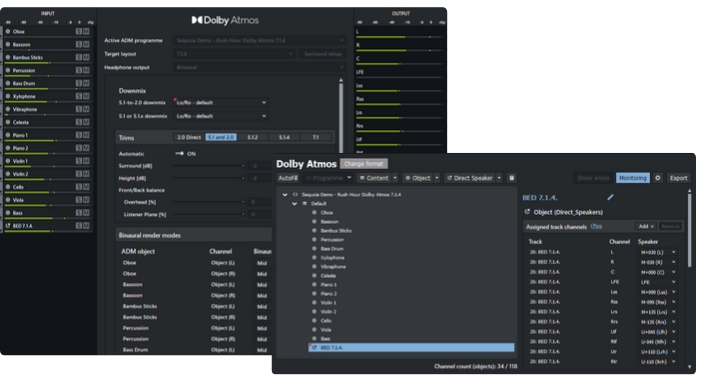Mute the Bass Drum input channel

pos(86,83)
